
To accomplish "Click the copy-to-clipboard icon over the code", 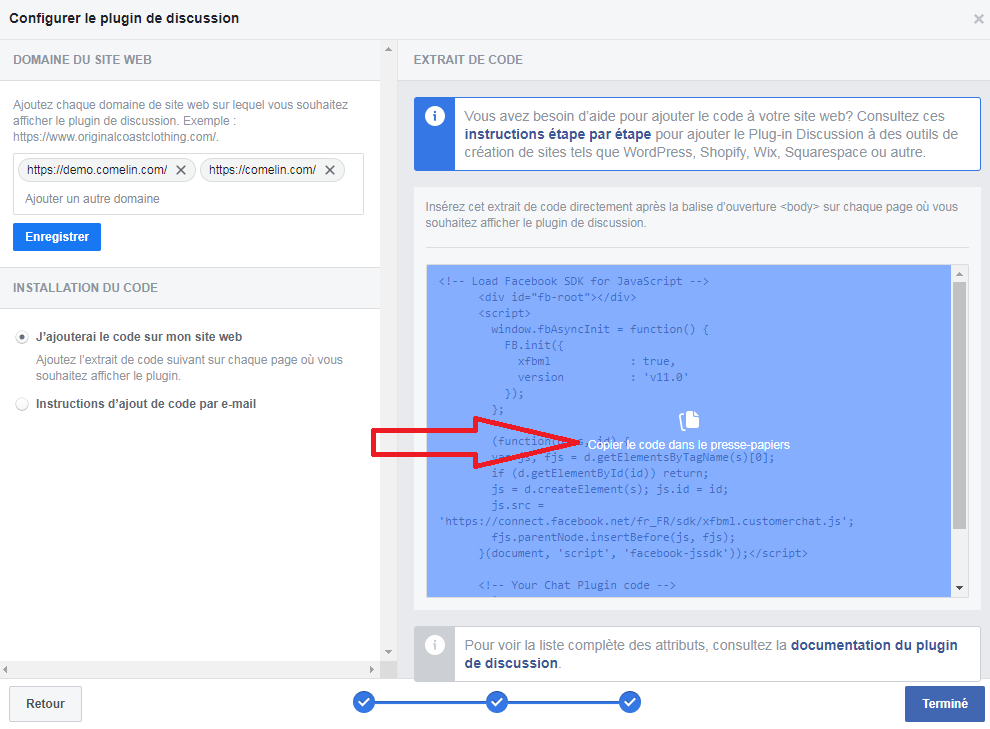I will [689, 420].
